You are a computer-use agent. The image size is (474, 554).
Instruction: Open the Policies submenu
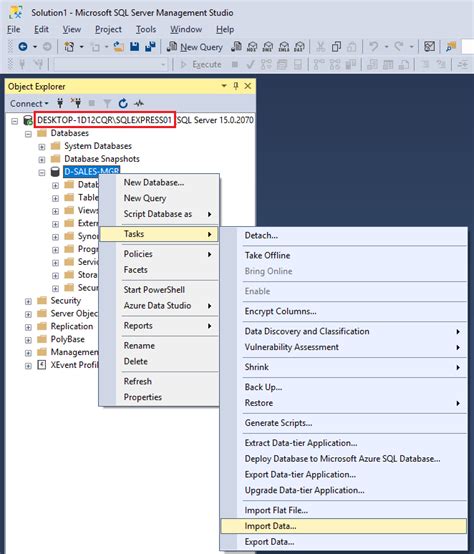(159, 254)
